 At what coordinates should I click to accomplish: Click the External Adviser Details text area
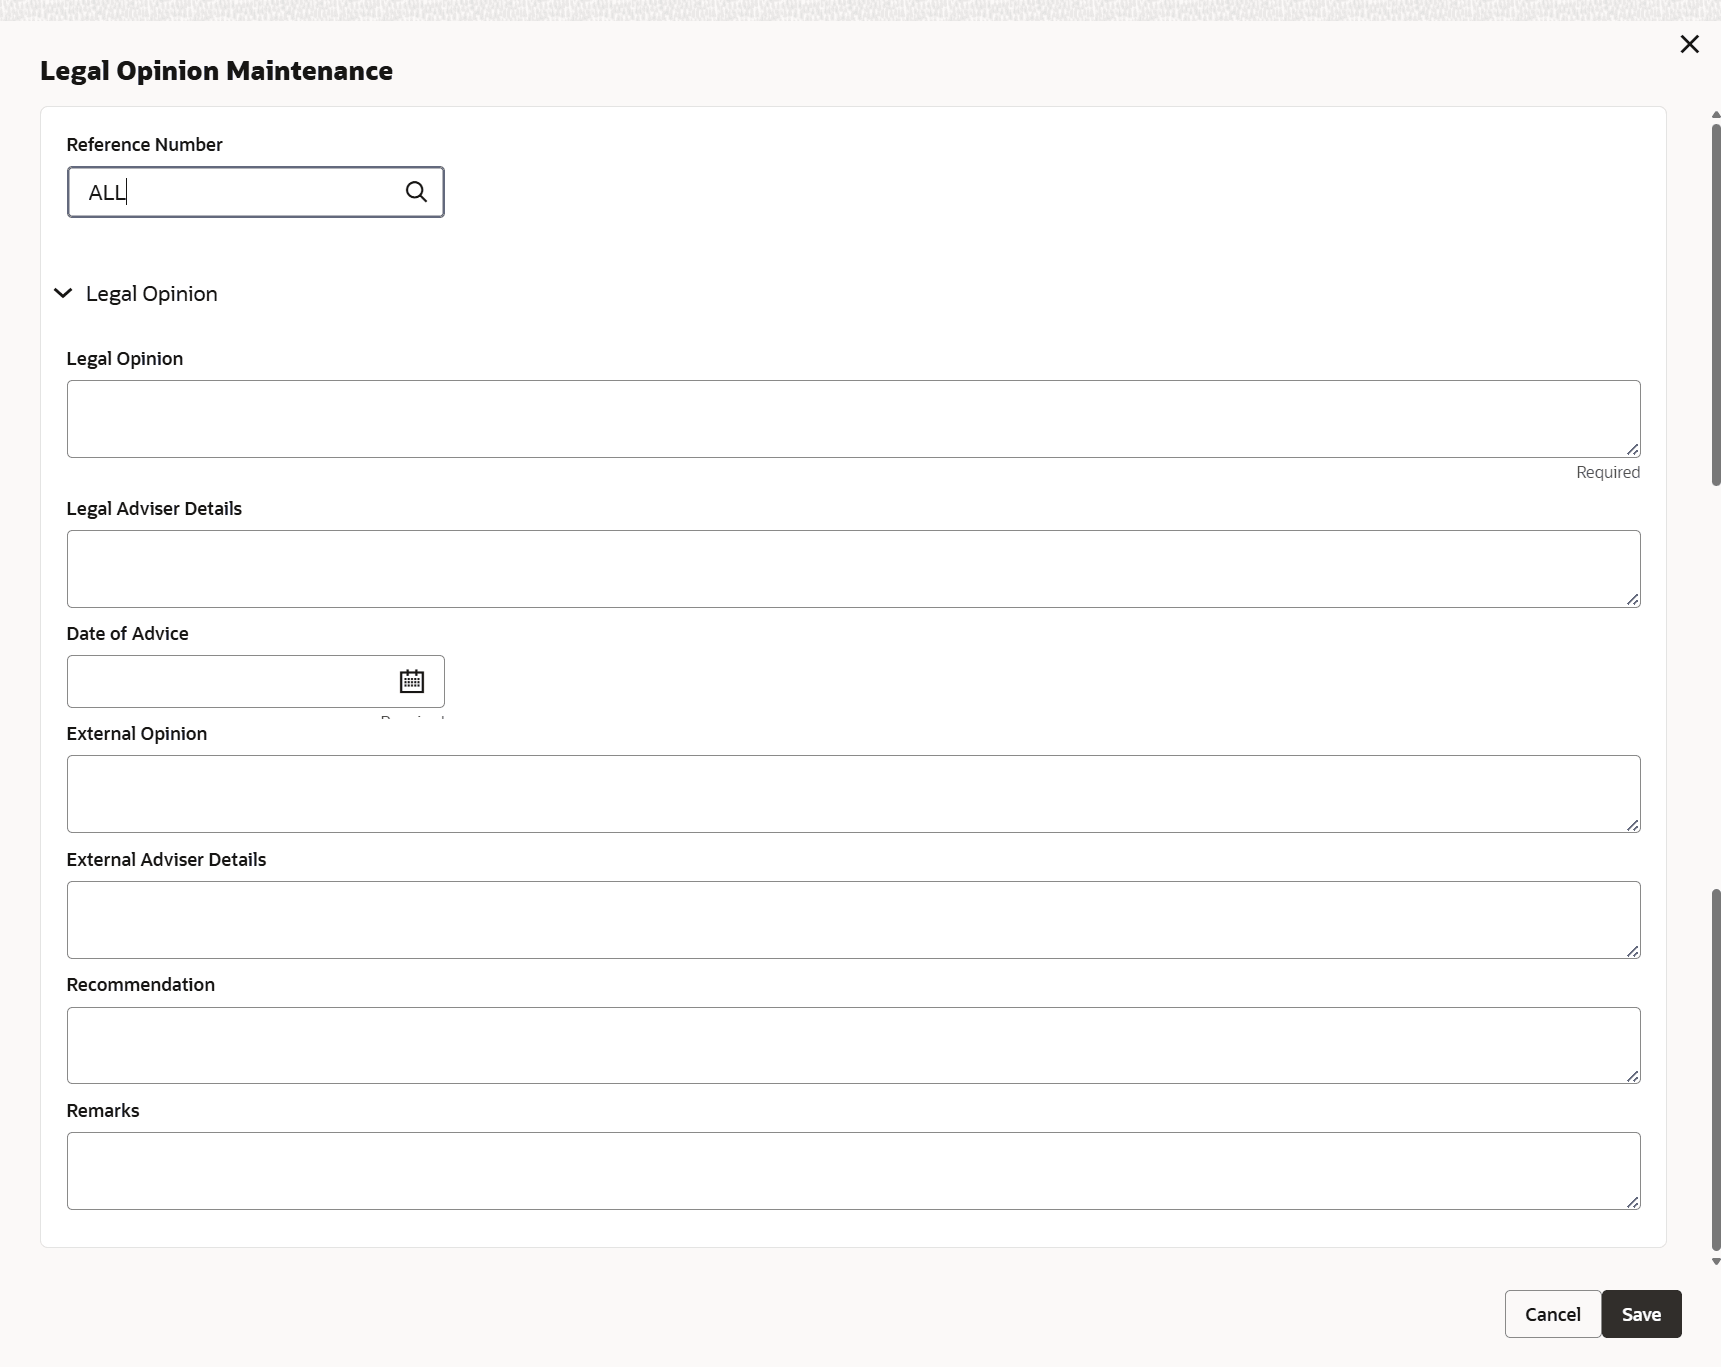(853, 920)
